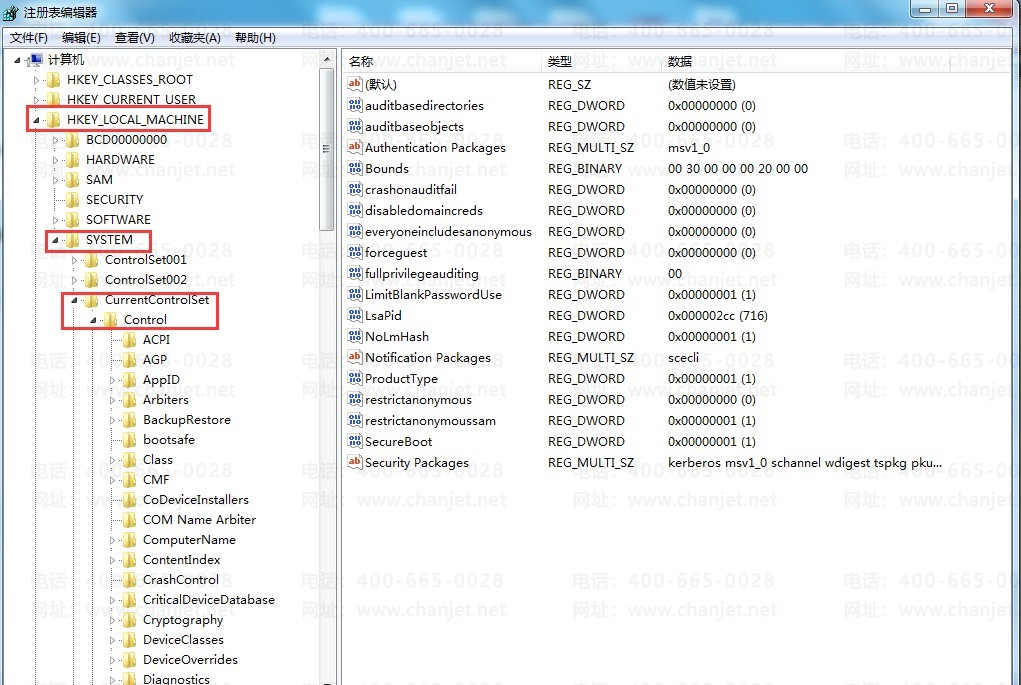This screenshot has width=1021, height=685.
Task: Click the ProductType value icon
Action: (354, 378)
